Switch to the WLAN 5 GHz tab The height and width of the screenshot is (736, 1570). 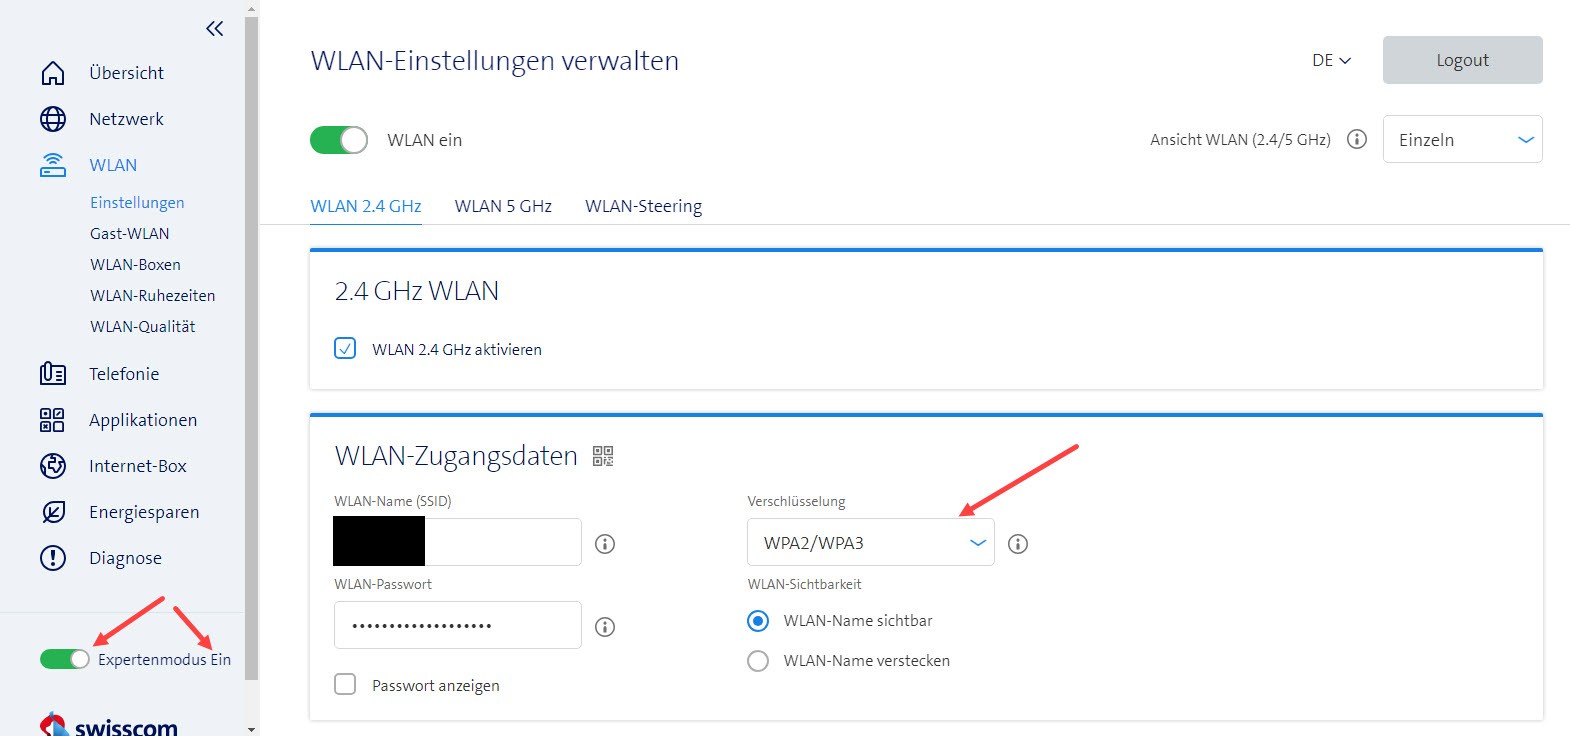tap(503, 206)
